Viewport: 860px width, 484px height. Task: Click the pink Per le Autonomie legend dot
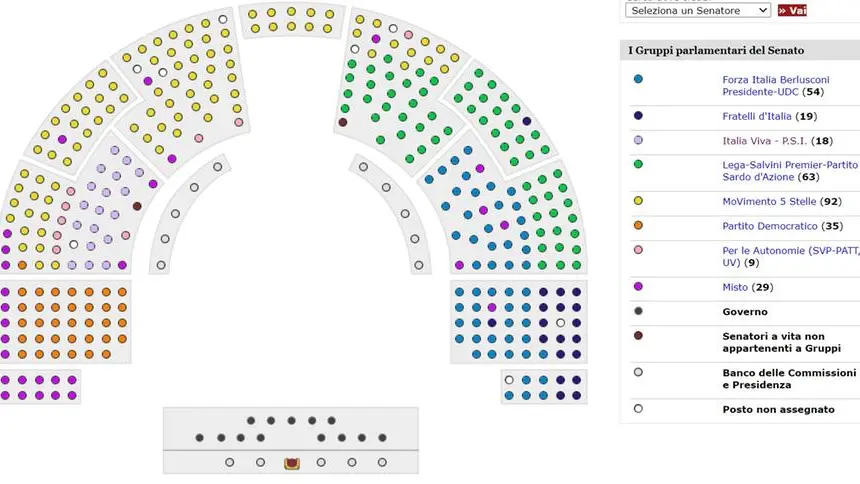click(638, 250)
